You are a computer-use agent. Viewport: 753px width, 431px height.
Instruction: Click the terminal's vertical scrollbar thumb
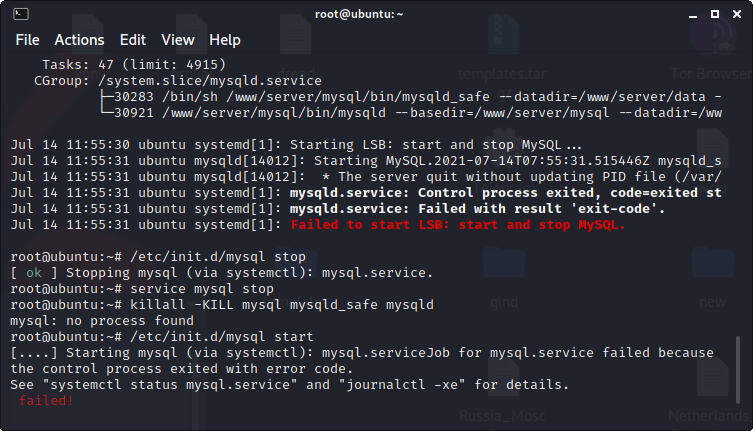tap(739, 376)
